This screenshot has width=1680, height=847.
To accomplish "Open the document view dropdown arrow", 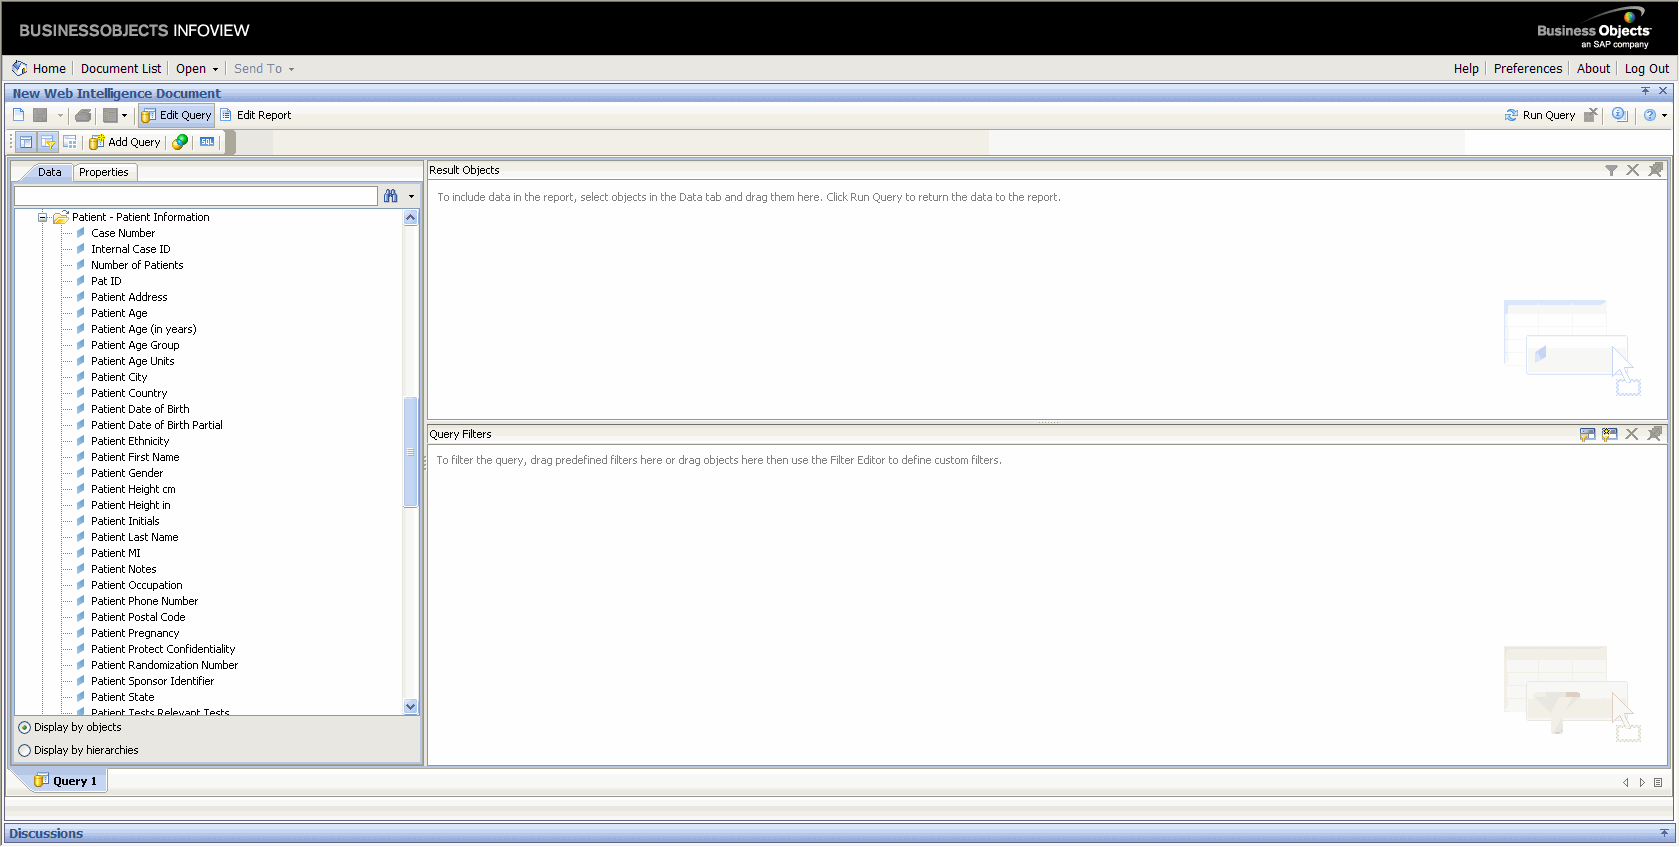I will click(x=125, y=116).
